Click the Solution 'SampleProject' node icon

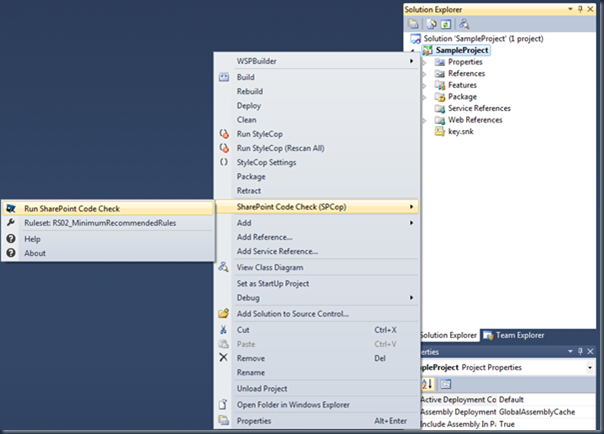[x=416, y=39]
